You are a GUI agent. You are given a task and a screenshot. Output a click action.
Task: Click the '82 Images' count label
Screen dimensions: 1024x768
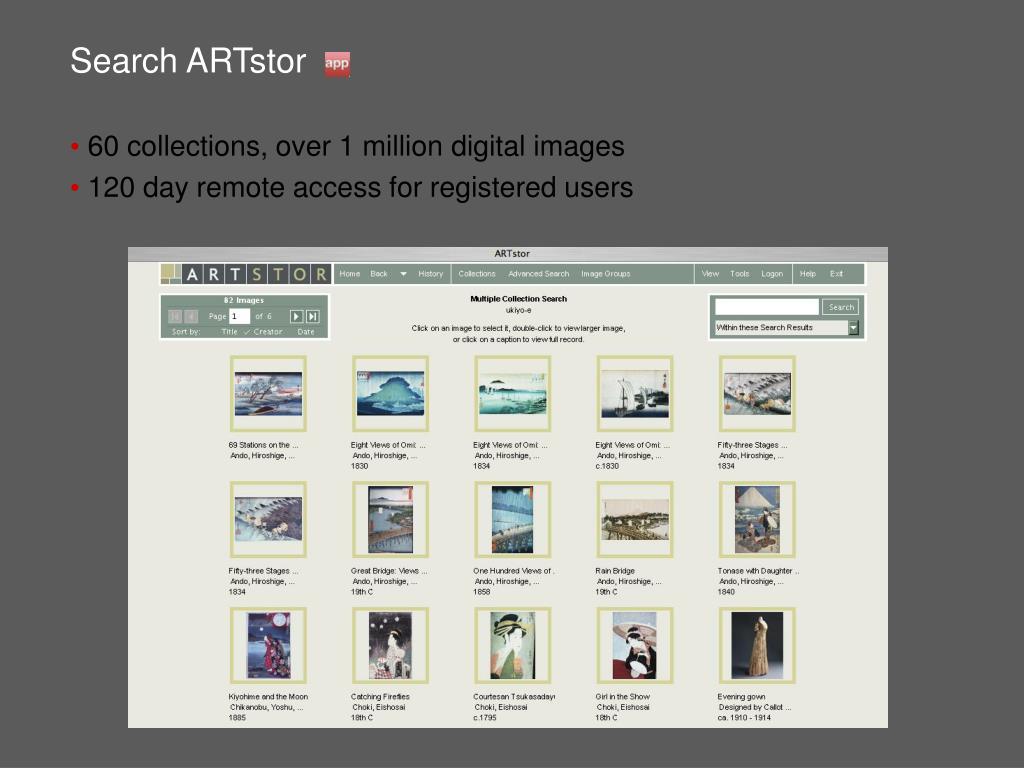[x=244, y=300]
